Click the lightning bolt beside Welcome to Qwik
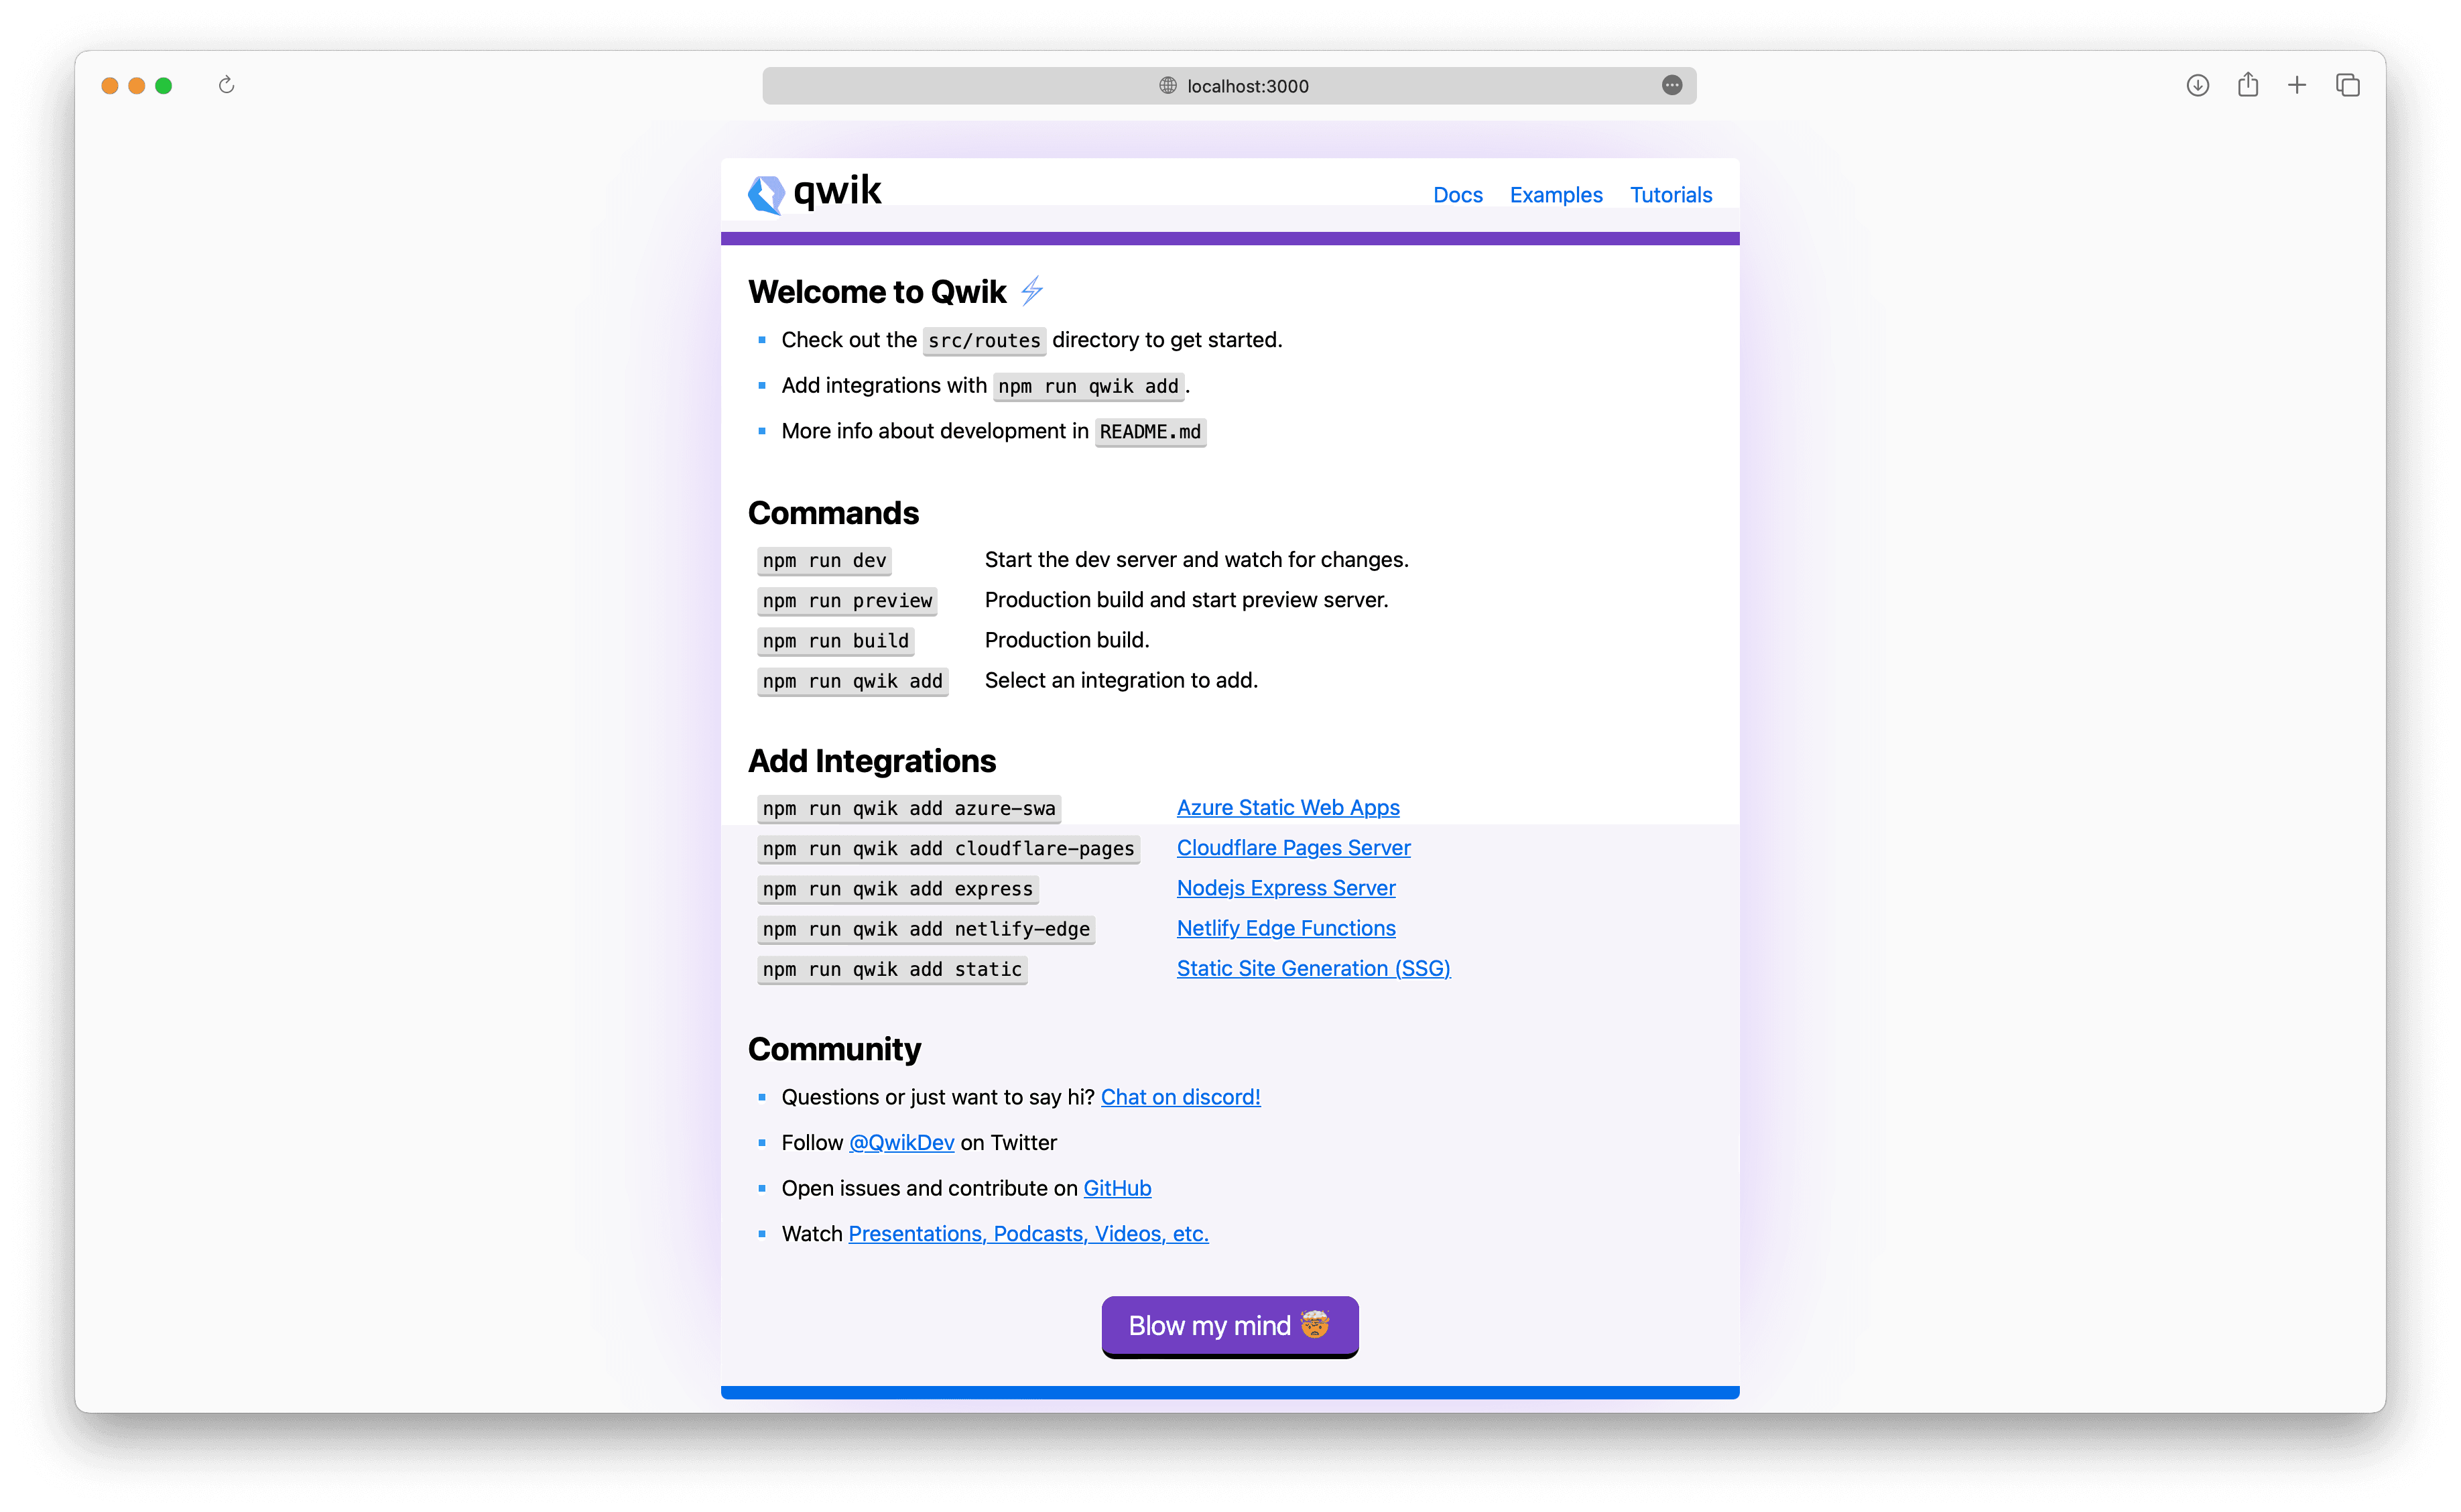2461x1512 pixels. click(x=1032, y=291)
